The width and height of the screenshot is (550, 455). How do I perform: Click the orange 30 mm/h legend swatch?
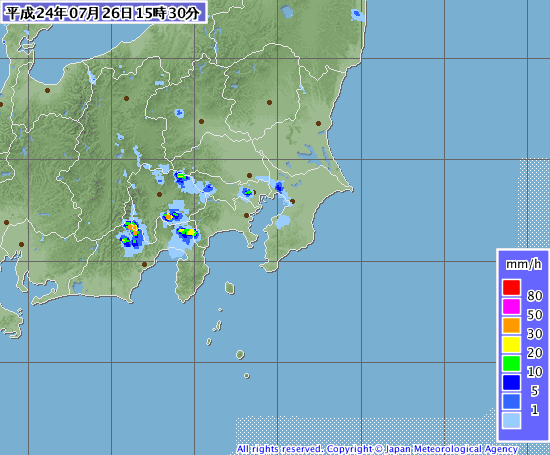(x=511, y=325)
